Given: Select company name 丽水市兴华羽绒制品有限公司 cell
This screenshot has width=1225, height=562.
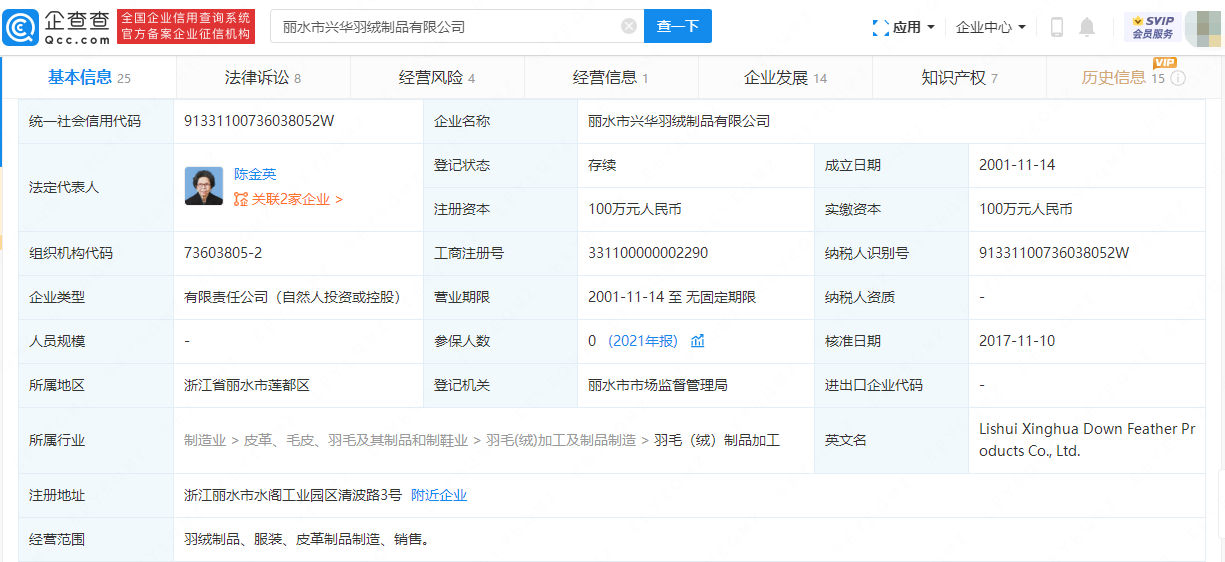Looking at the screenshot, I should (679, 121).
